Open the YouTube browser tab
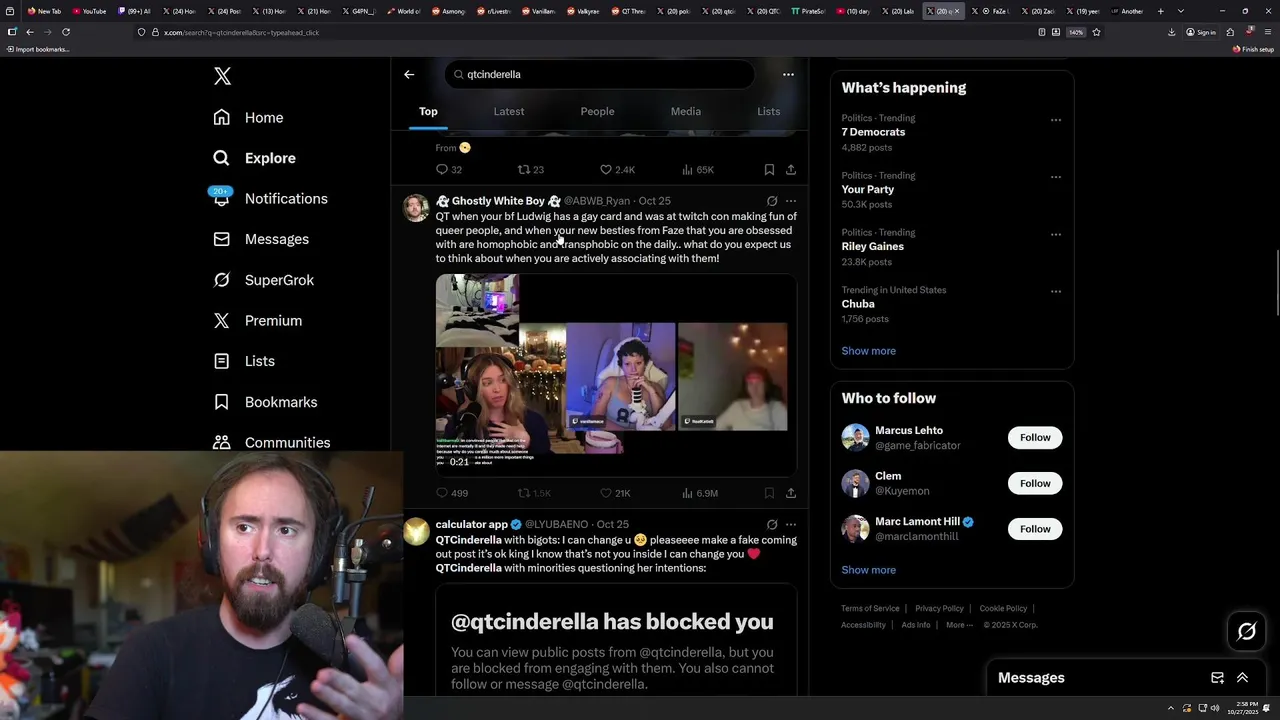This screenshot has height=720, width=1280. [x=90, y=11]
